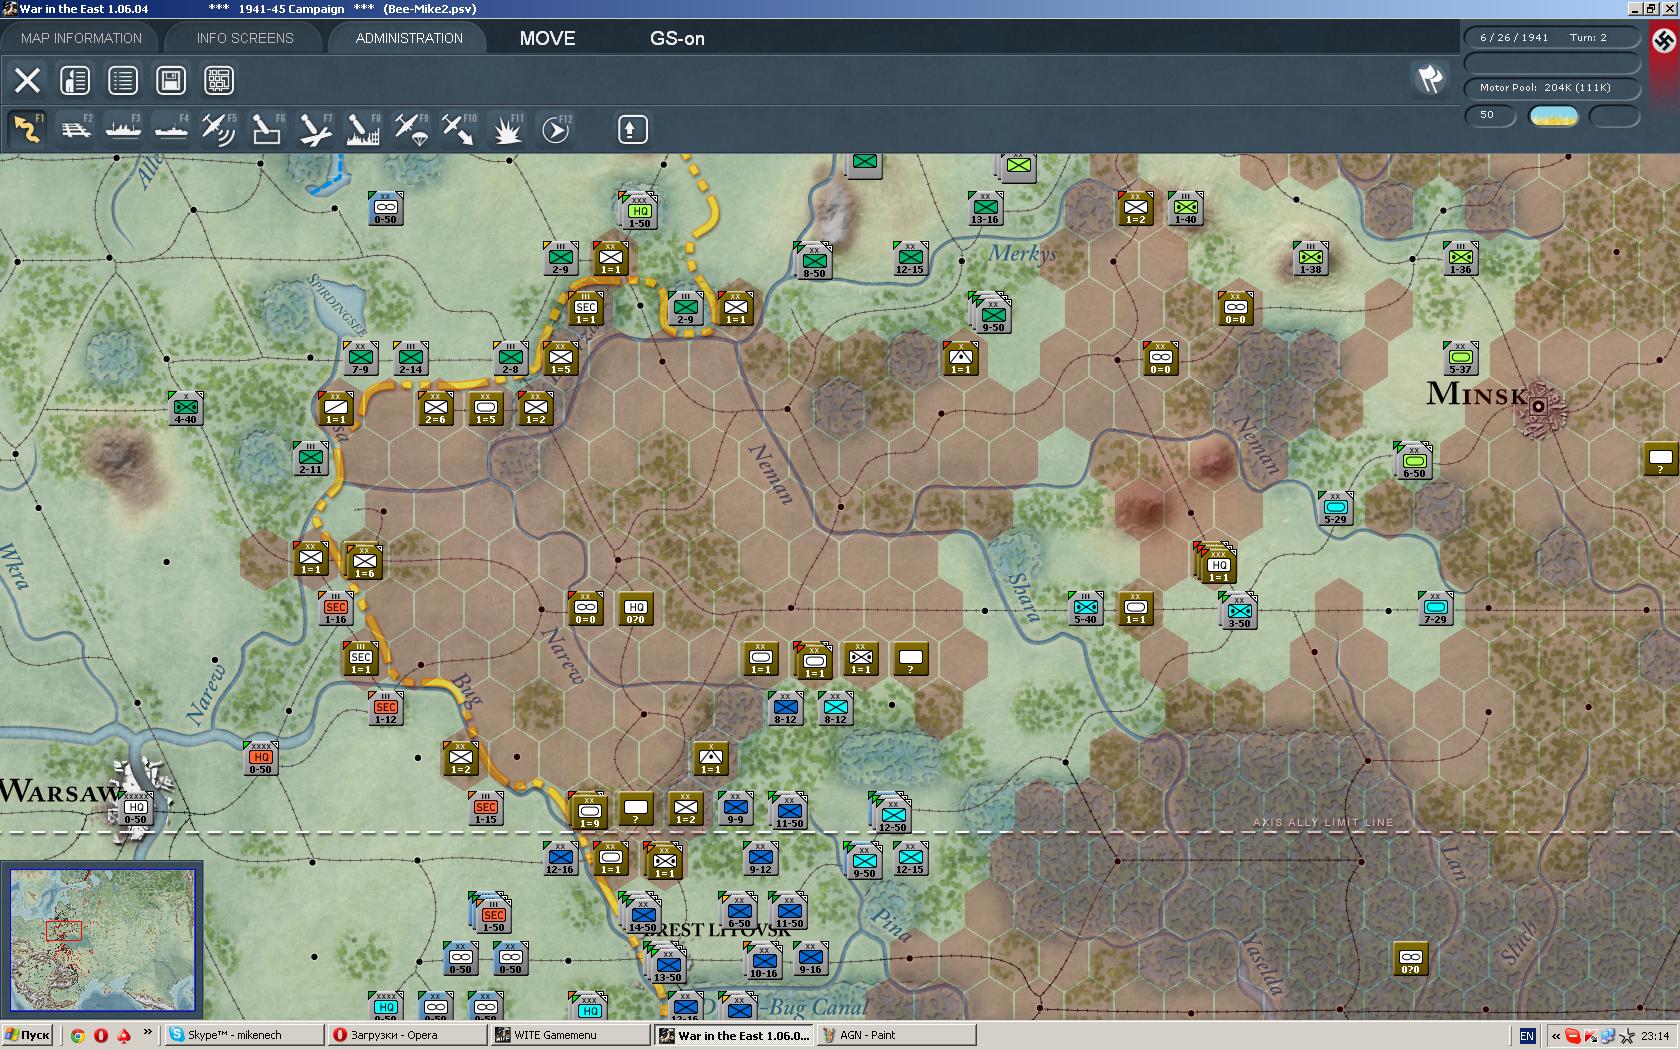Switch to WITE Gamemenu taskbar window
Screen dimensions: 1680x1050
coord(570,1035)
